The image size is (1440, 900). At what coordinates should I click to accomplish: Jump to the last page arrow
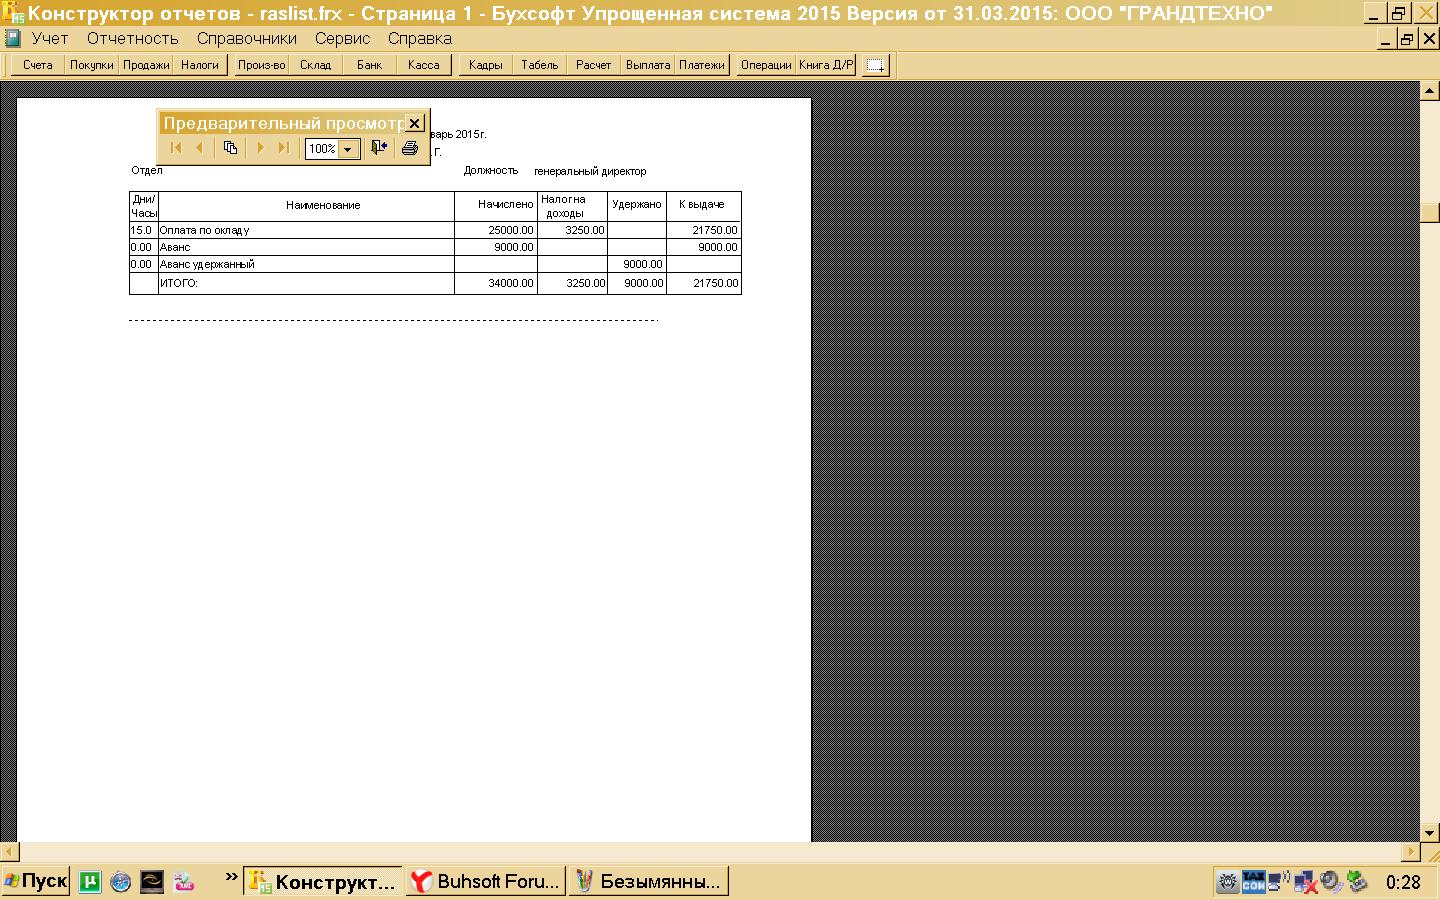(284, 148)
